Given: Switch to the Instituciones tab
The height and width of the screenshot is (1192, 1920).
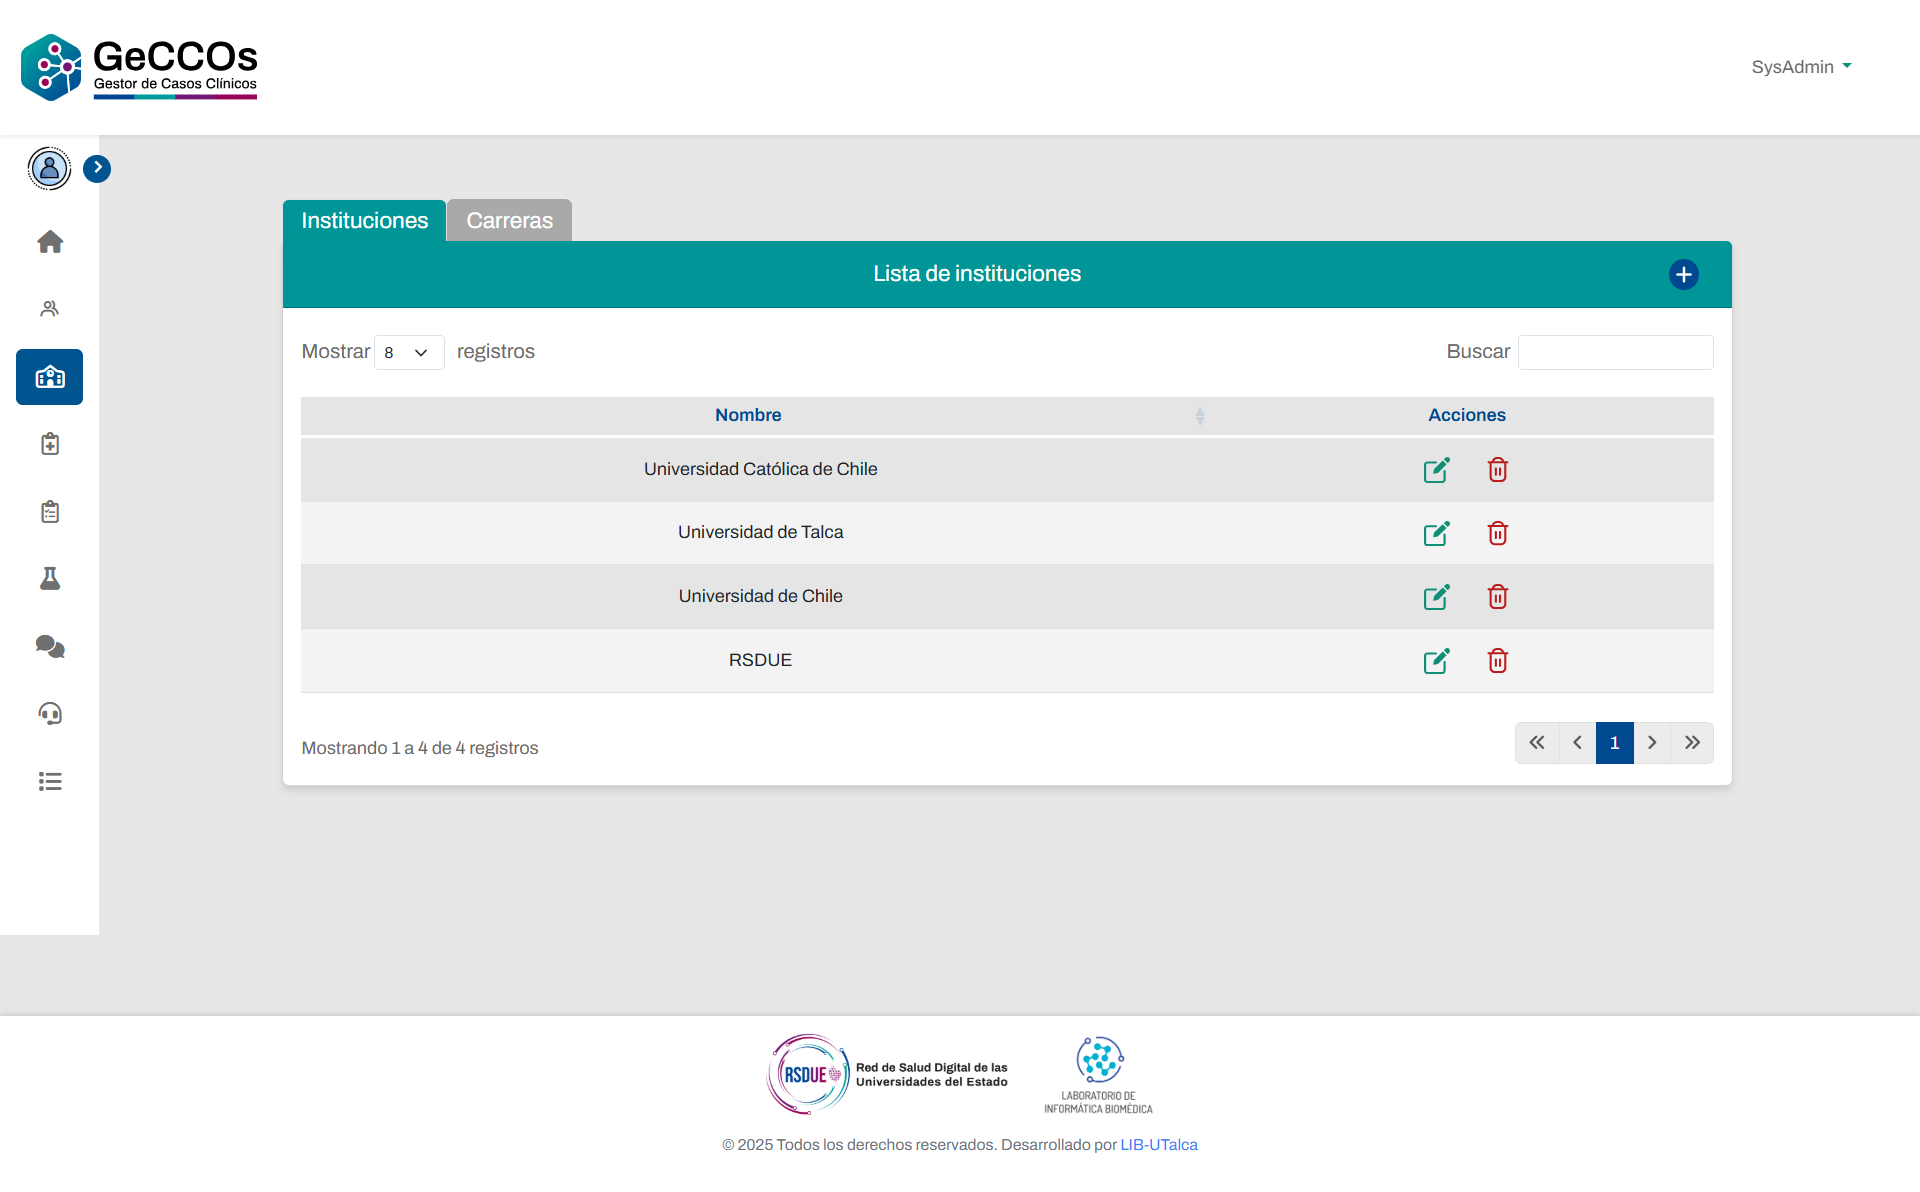Looking at the screenshot, I should coord(365,220).
